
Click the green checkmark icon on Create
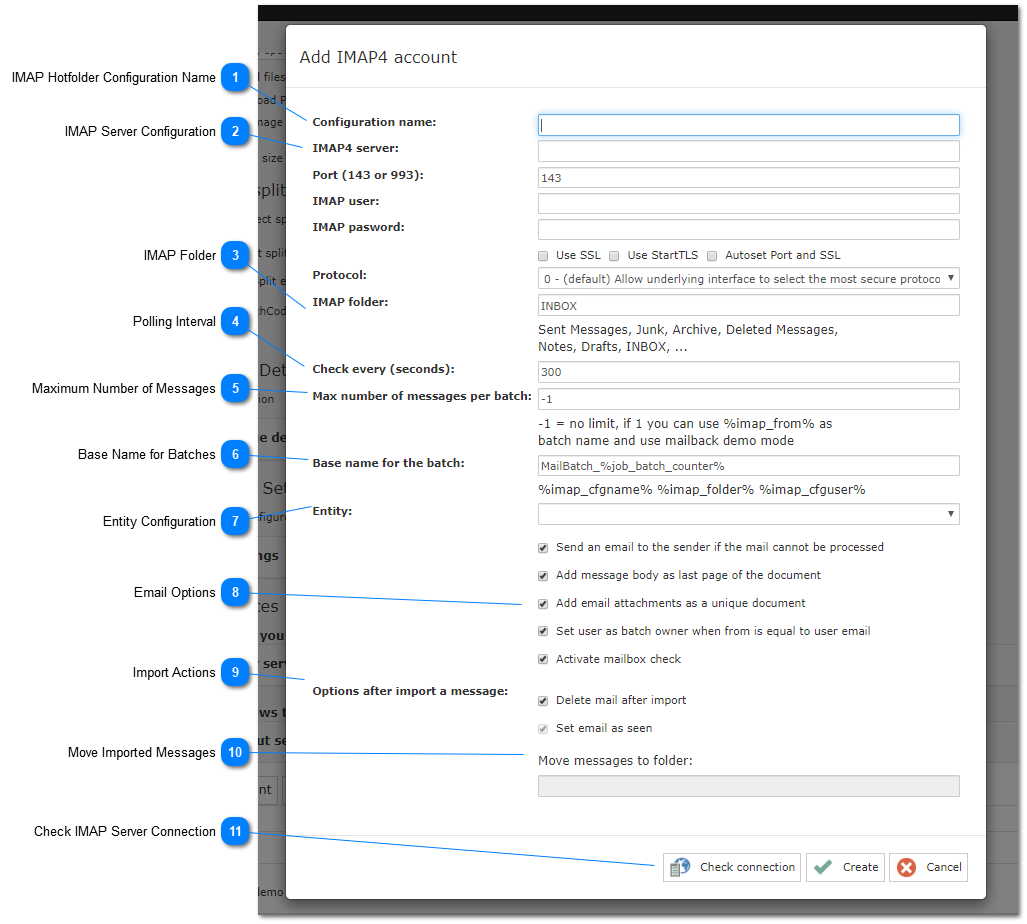click(823, 868)
